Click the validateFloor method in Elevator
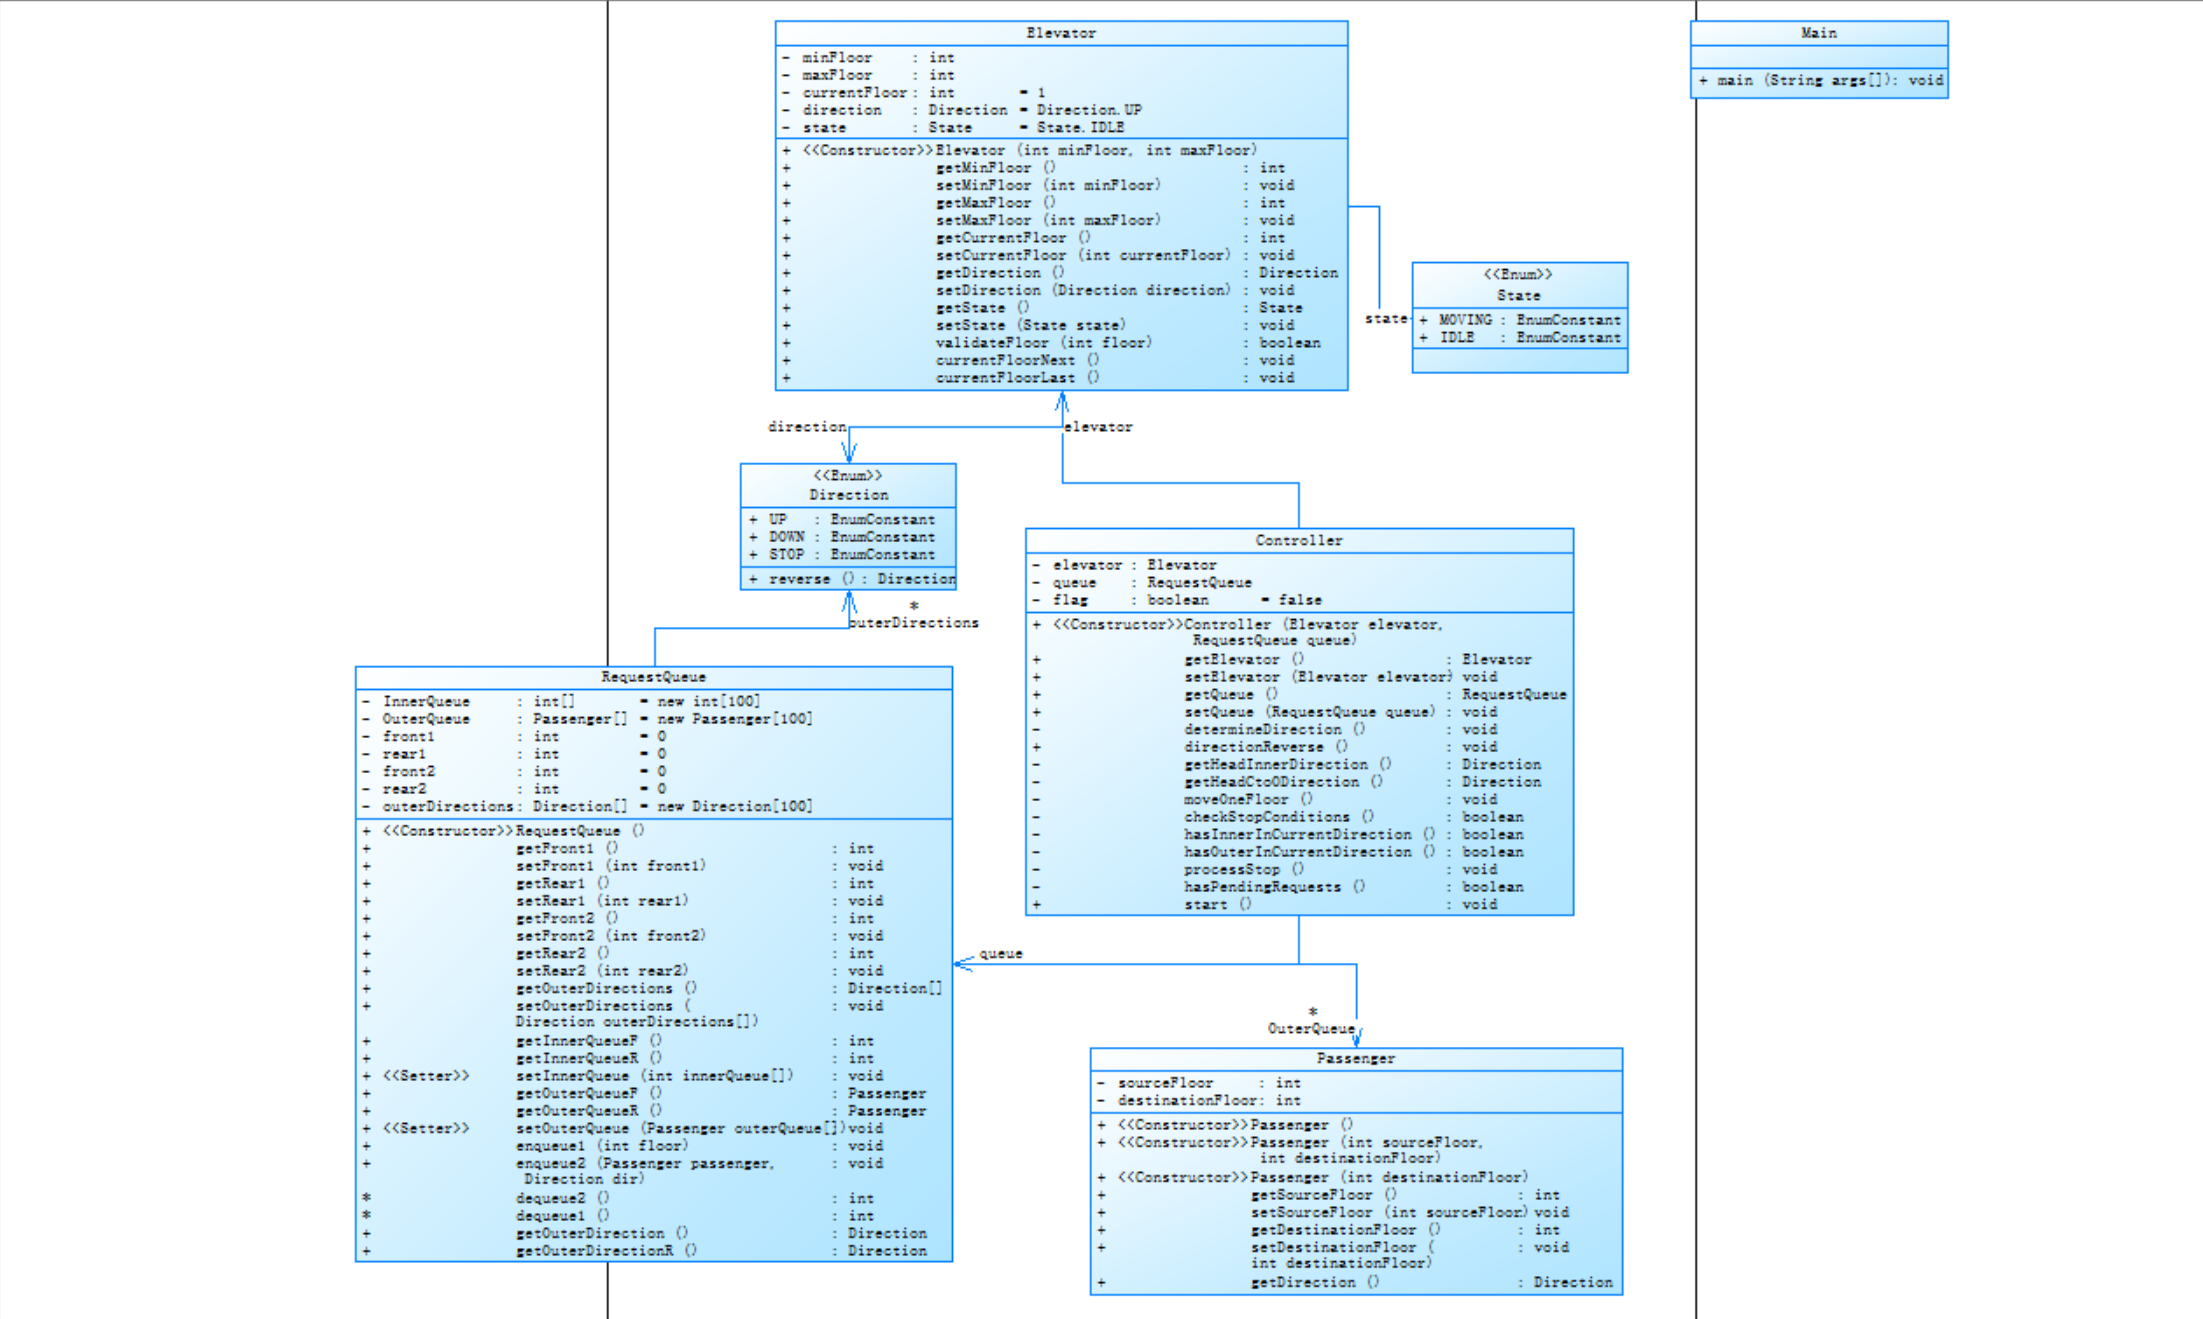Screen dimensions: 2203x1319 tap(1043, 343)
